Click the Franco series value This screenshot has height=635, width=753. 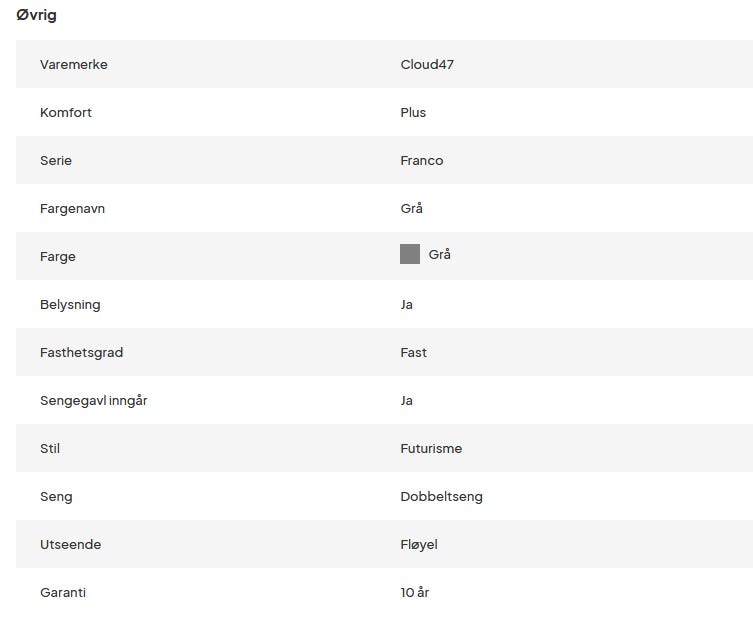pos(421,160)
